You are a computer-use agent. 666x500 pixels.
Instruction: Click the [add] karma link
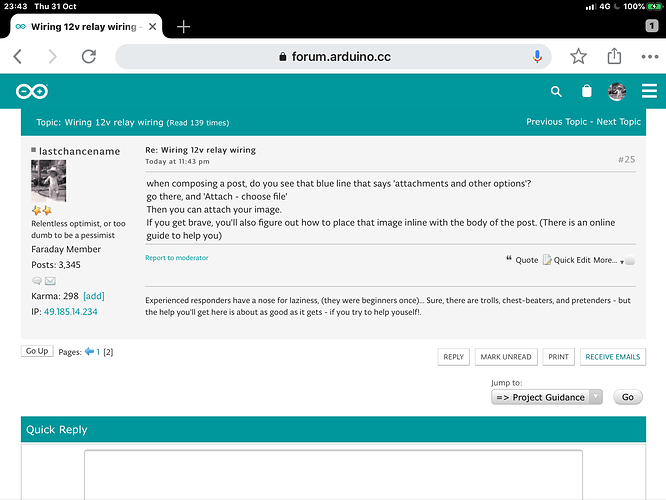tap(94, 296)
